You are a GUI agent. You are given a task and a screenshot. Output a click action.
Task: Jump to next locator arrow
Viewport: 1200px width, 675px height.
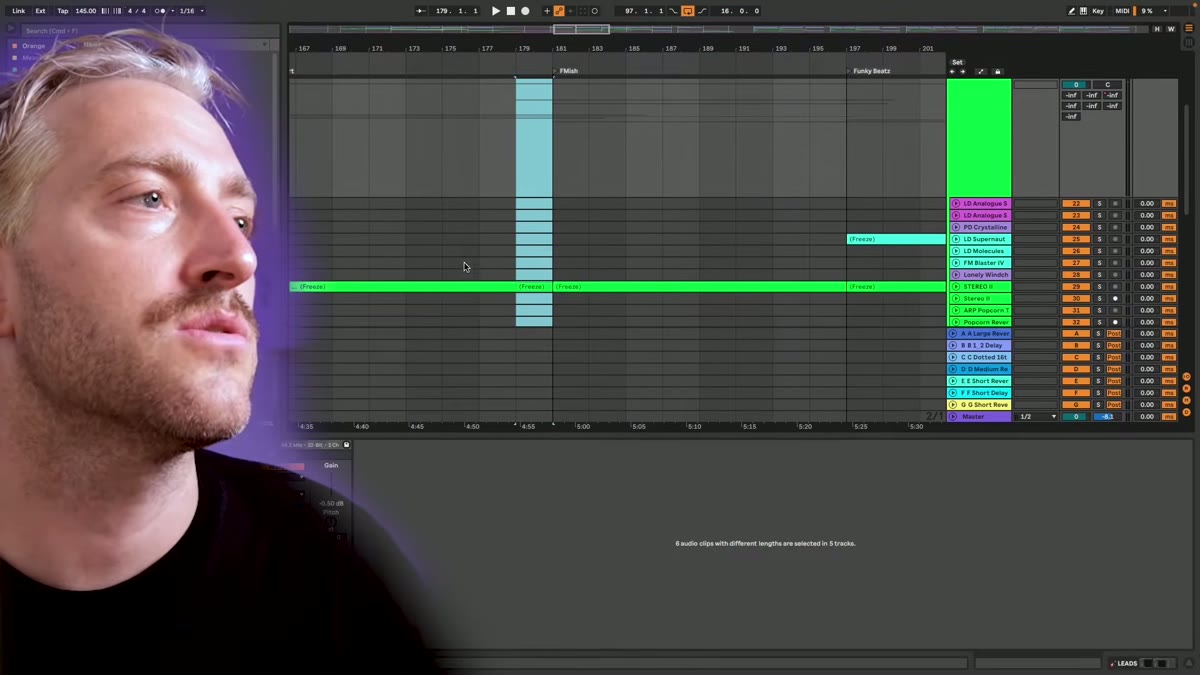click(x=963, y=72)
